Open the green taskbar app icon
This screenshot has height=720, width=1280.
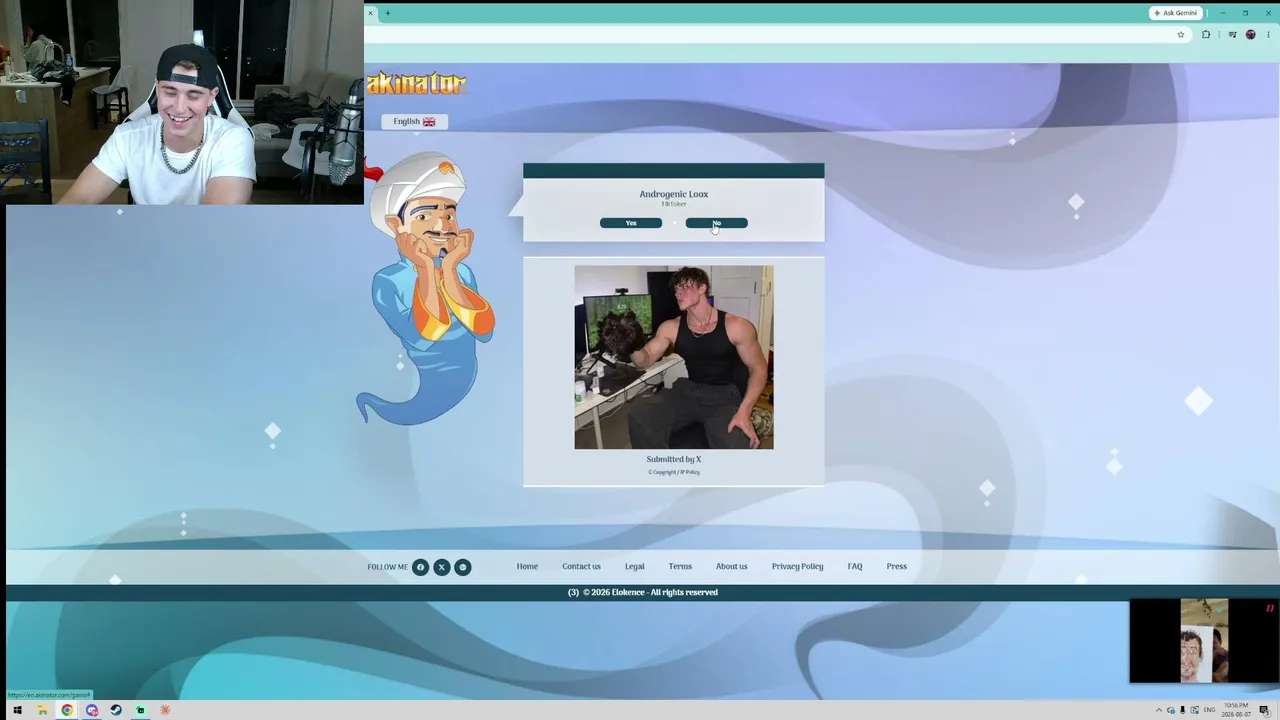pyautogui.click(x=140, y=710)
